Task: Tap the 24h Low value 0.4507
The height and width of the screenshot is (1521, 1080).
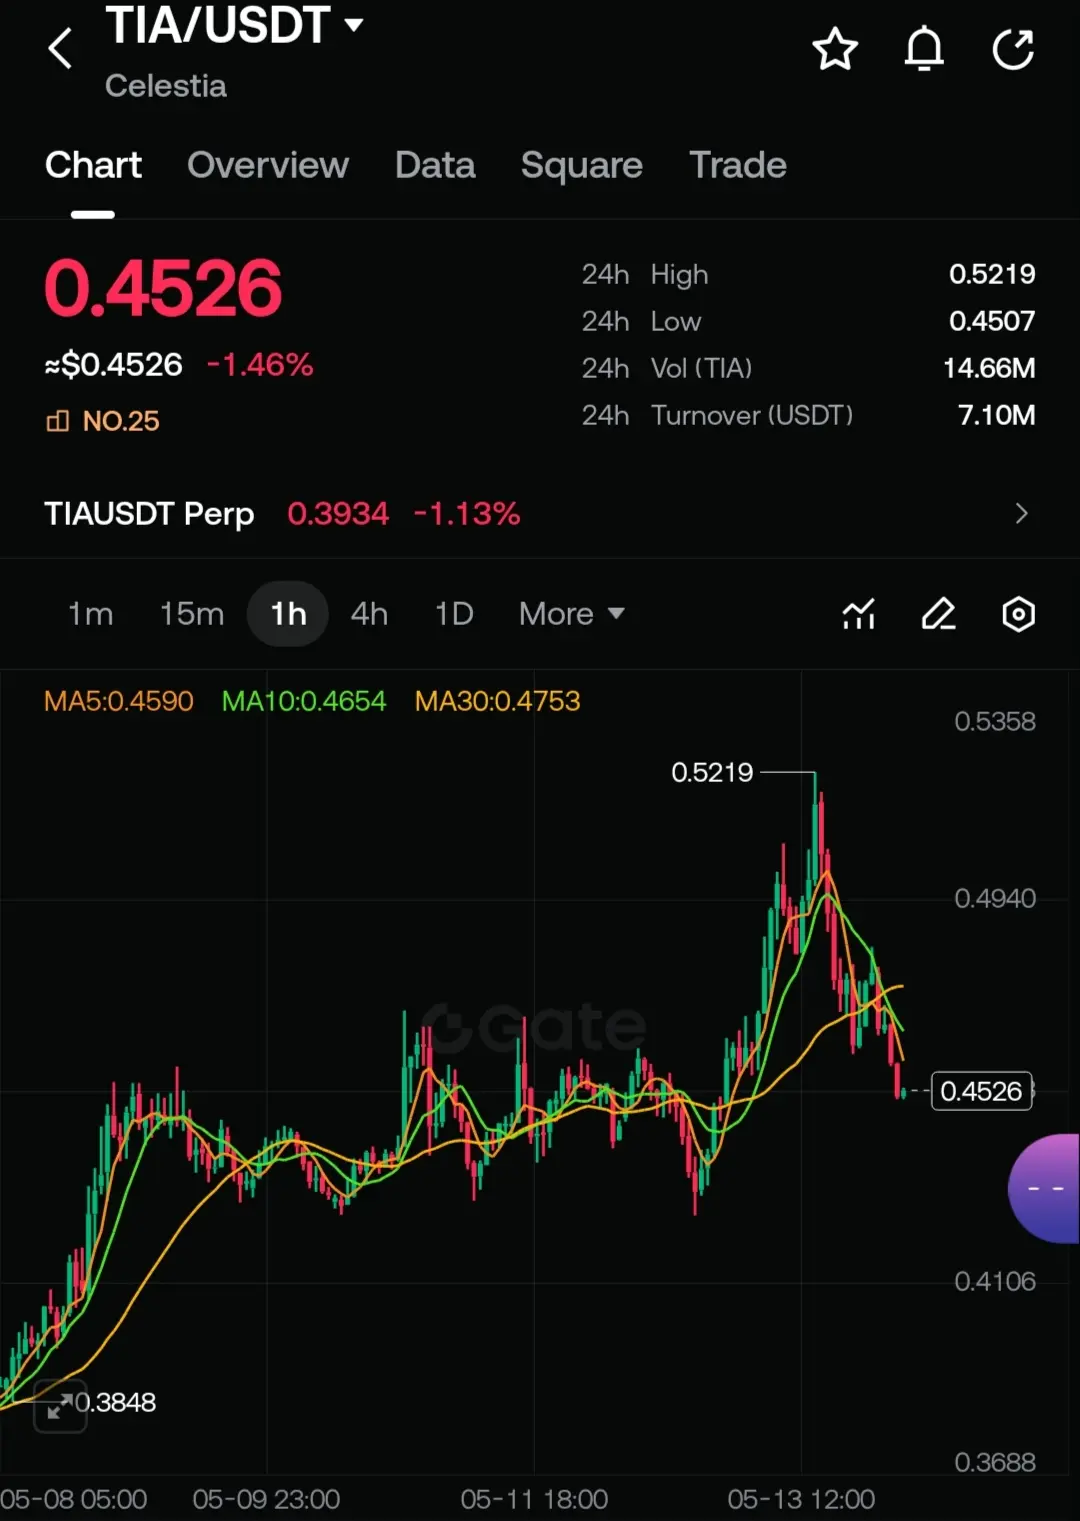Action: 992,321
